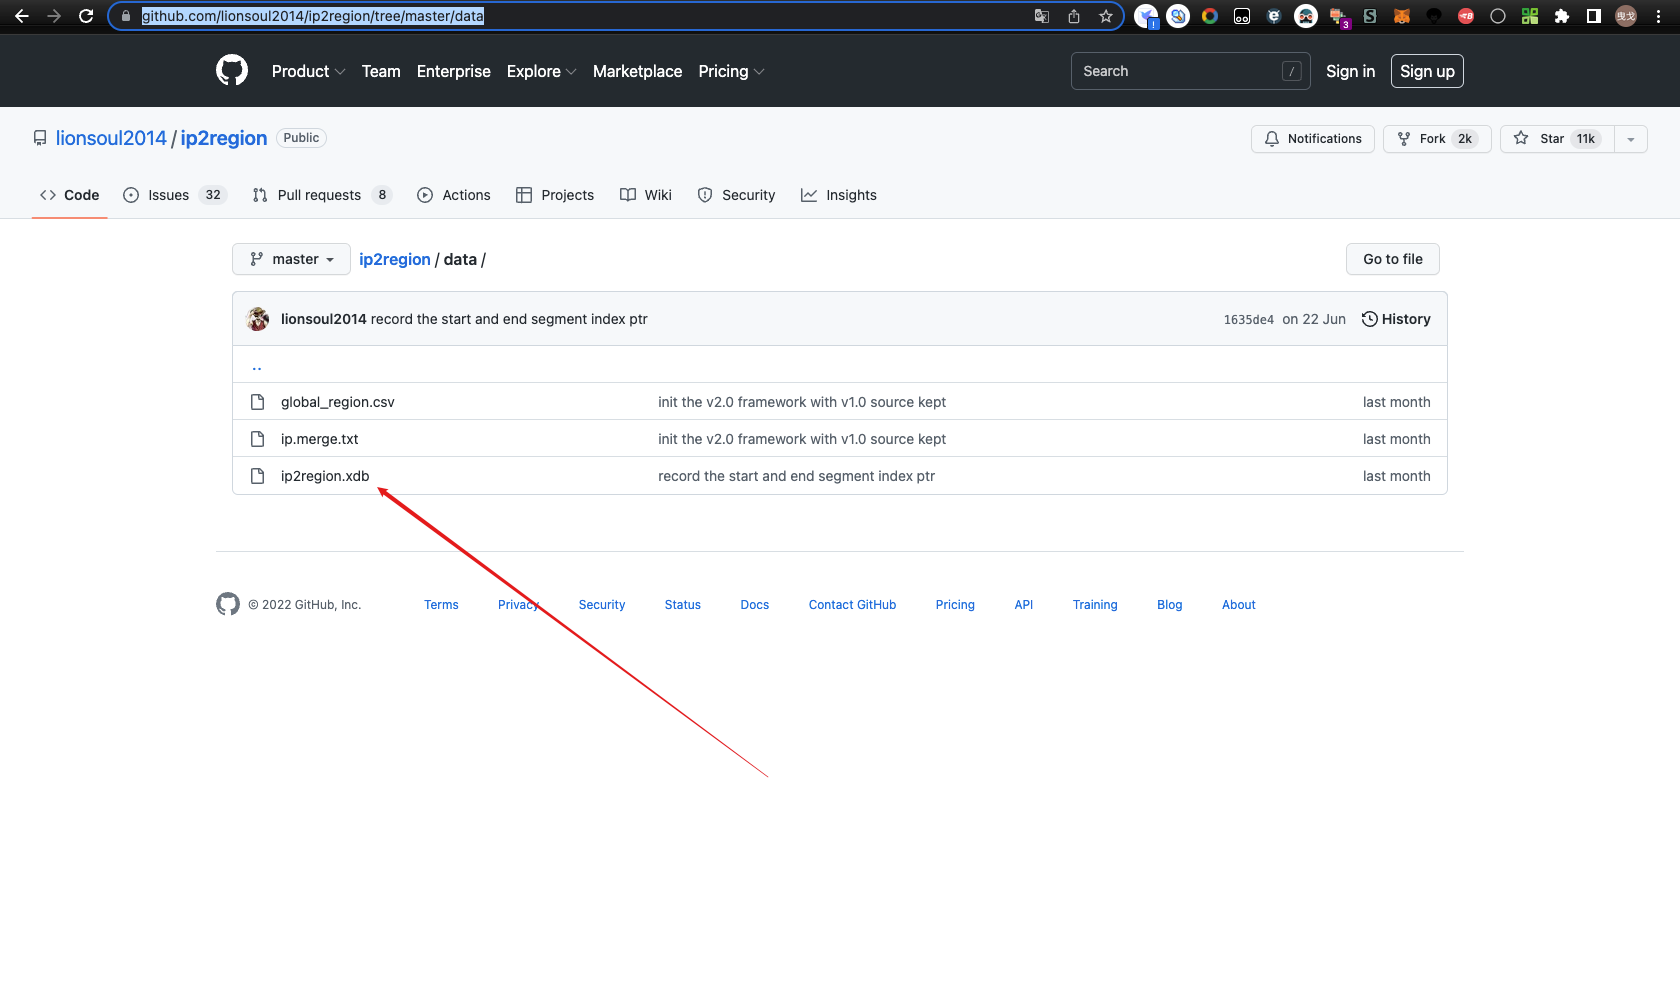This screenshot has height=1005, width=1680.
Task: Click the file icon beside global_region.csv
Action: [257, 402]
